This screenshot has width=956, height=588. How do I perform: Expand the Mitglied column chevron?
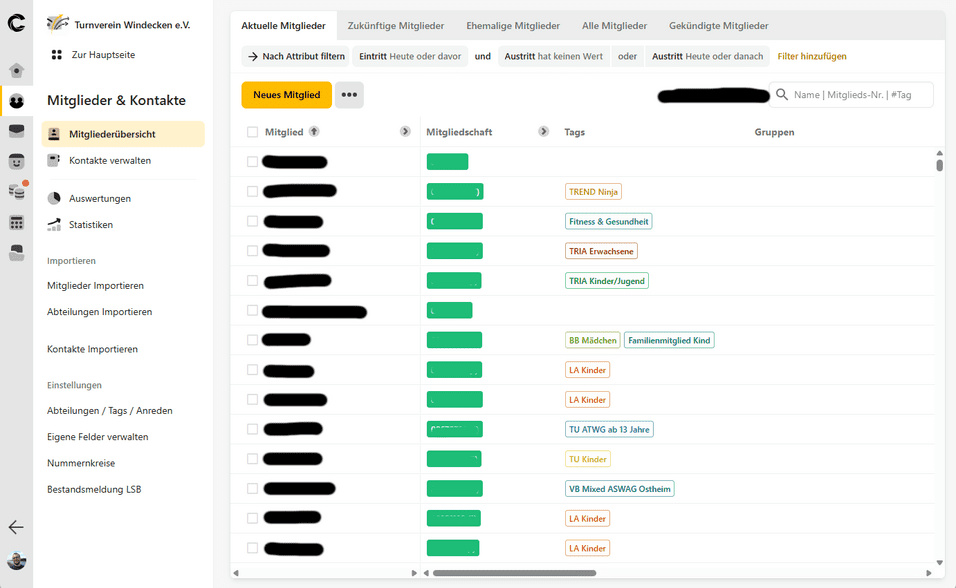point(405,132)
